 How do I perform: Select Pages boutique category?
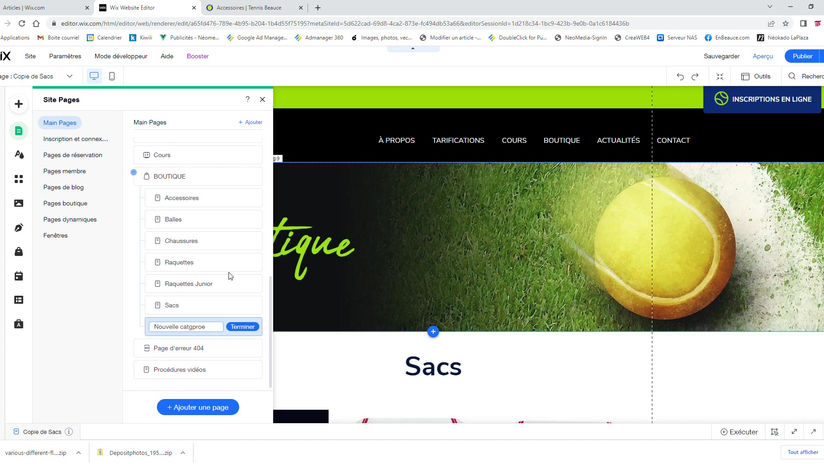click(65, 203)
